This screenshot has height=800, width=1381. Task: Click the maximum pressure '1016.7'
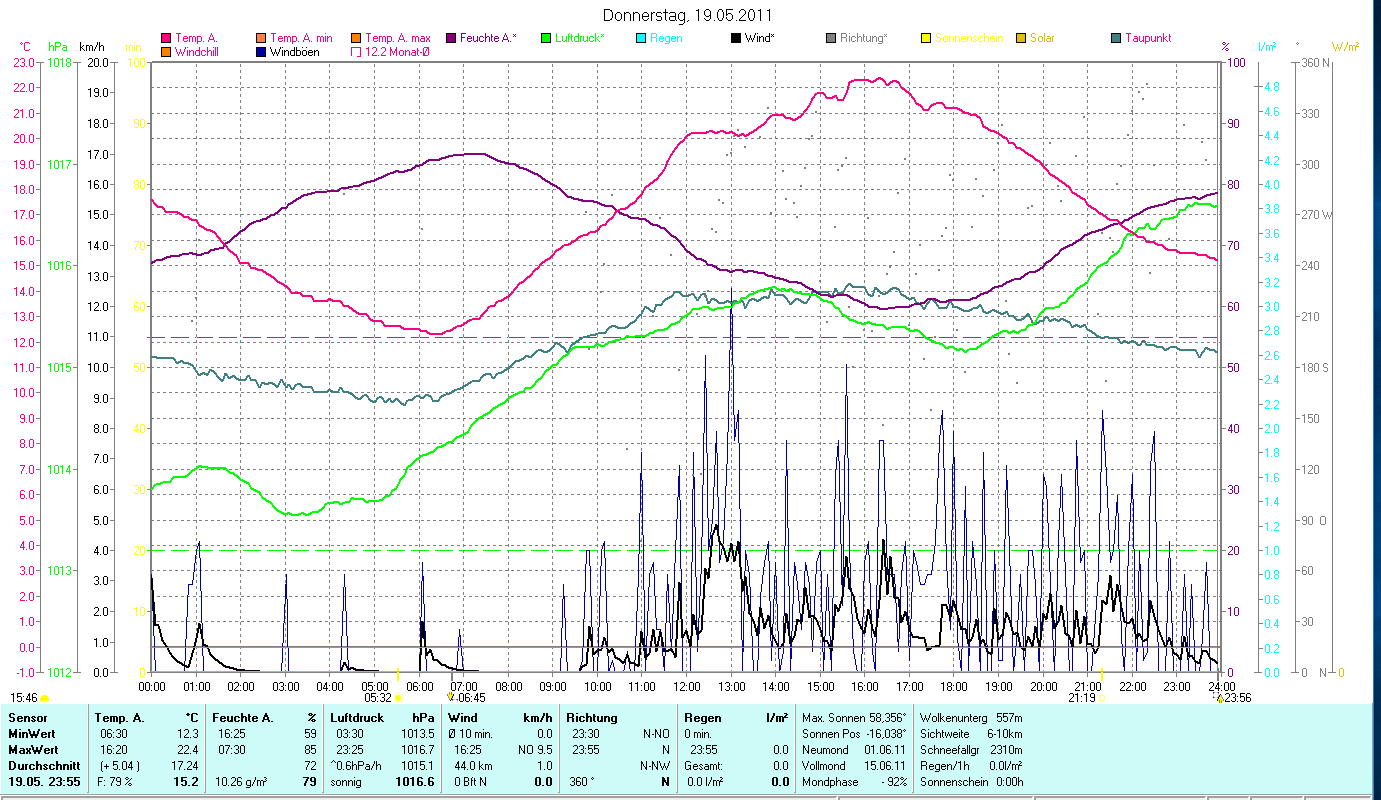[x=417, y=749]
